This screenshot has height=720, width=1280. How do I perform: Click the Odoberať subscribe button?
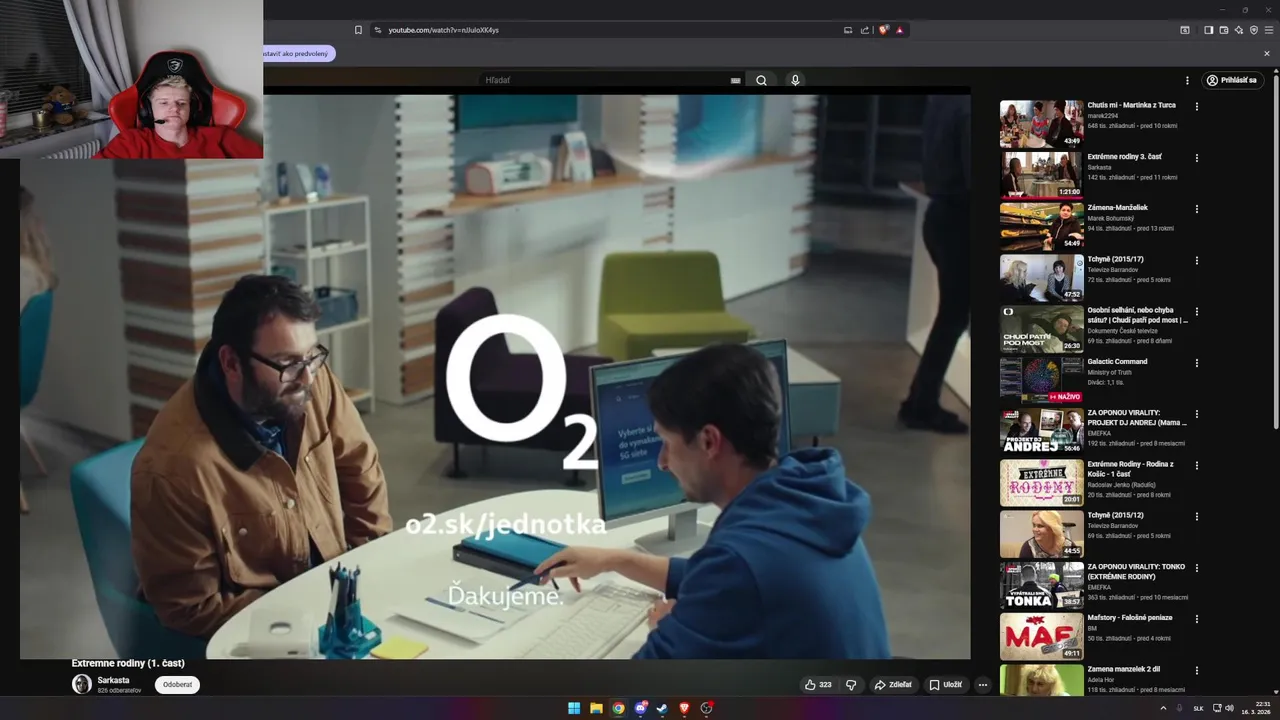coord(177,685)
